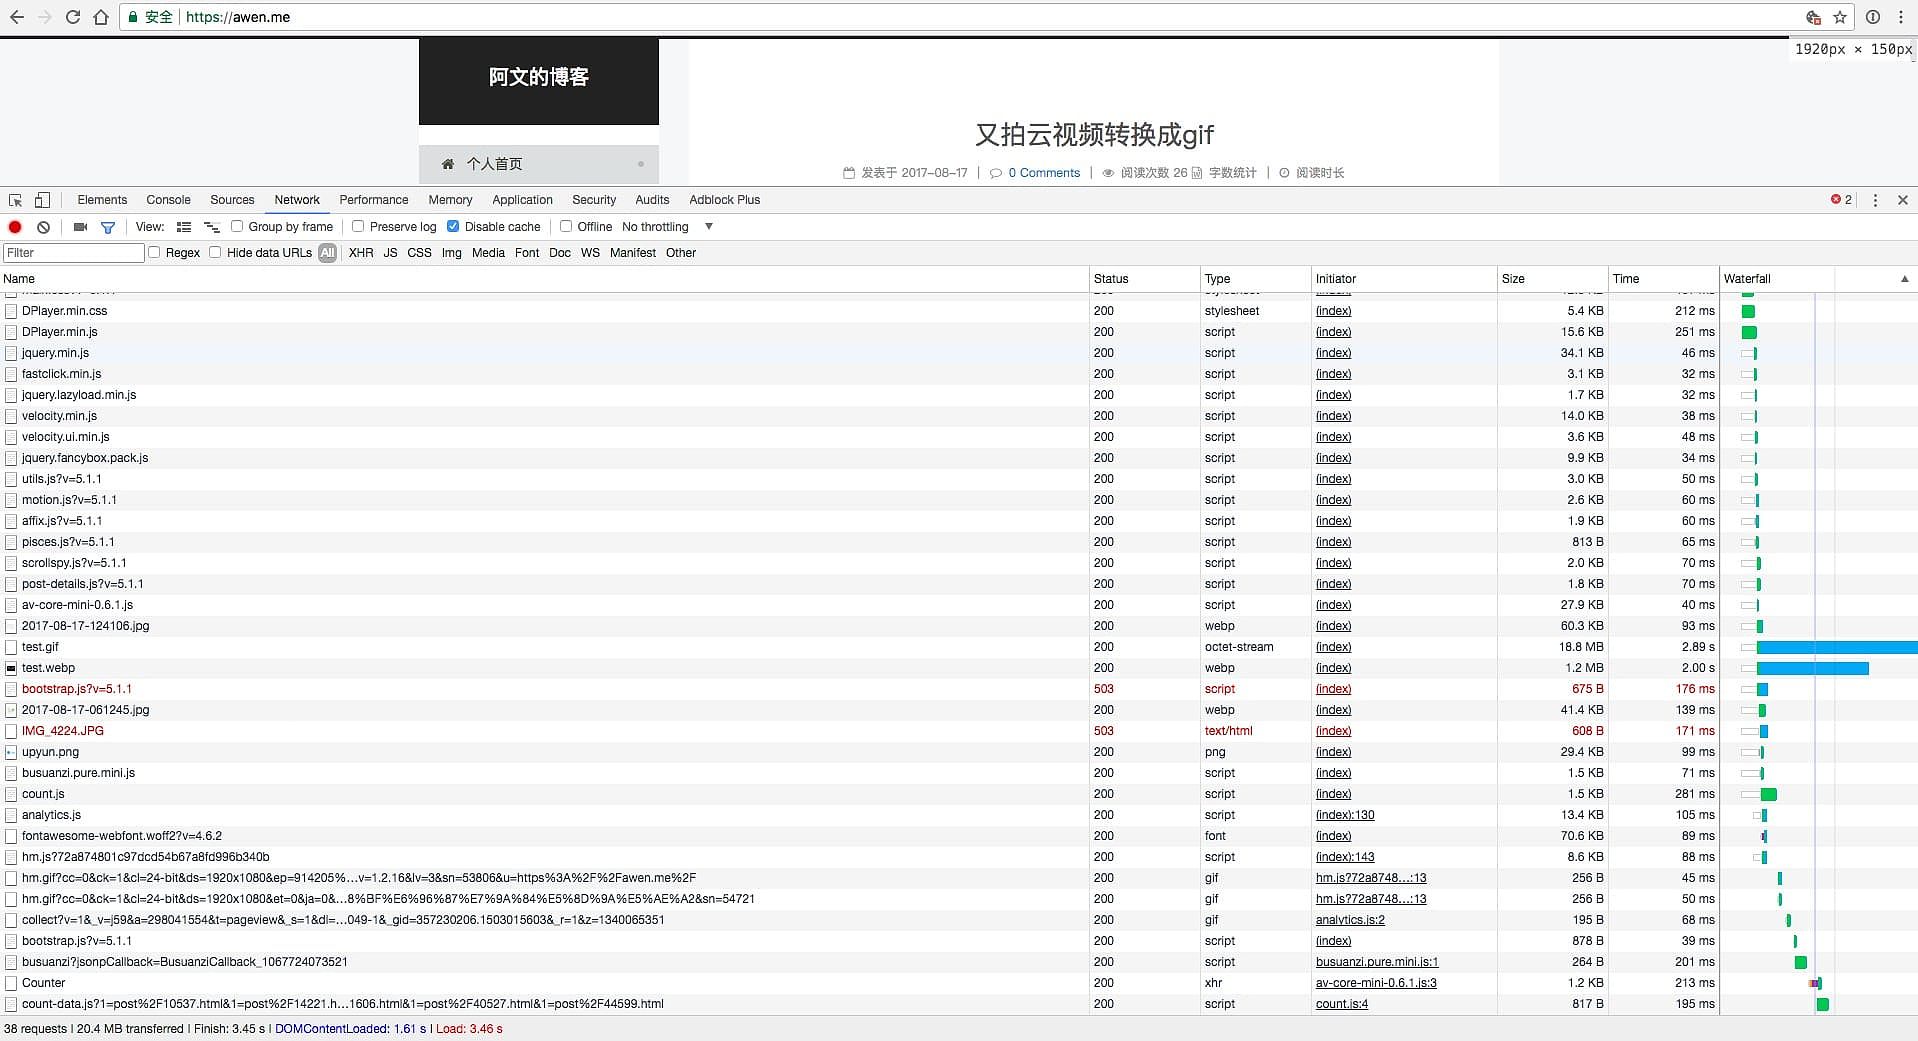The image size is (1918, 1041).
Task: Open DevTools customize three-dot menu
Action: 1875,200
